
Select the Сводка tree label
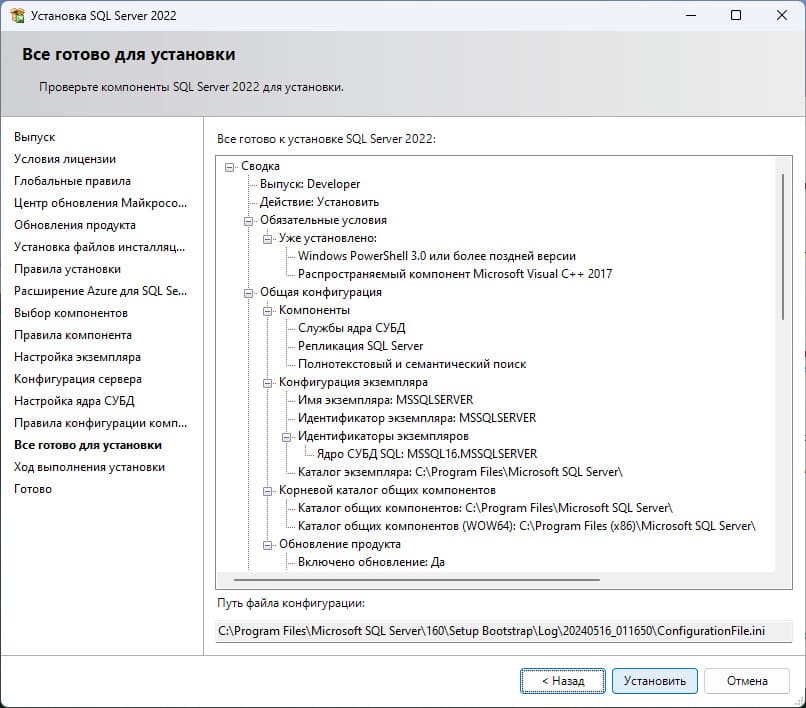(261, 167)
